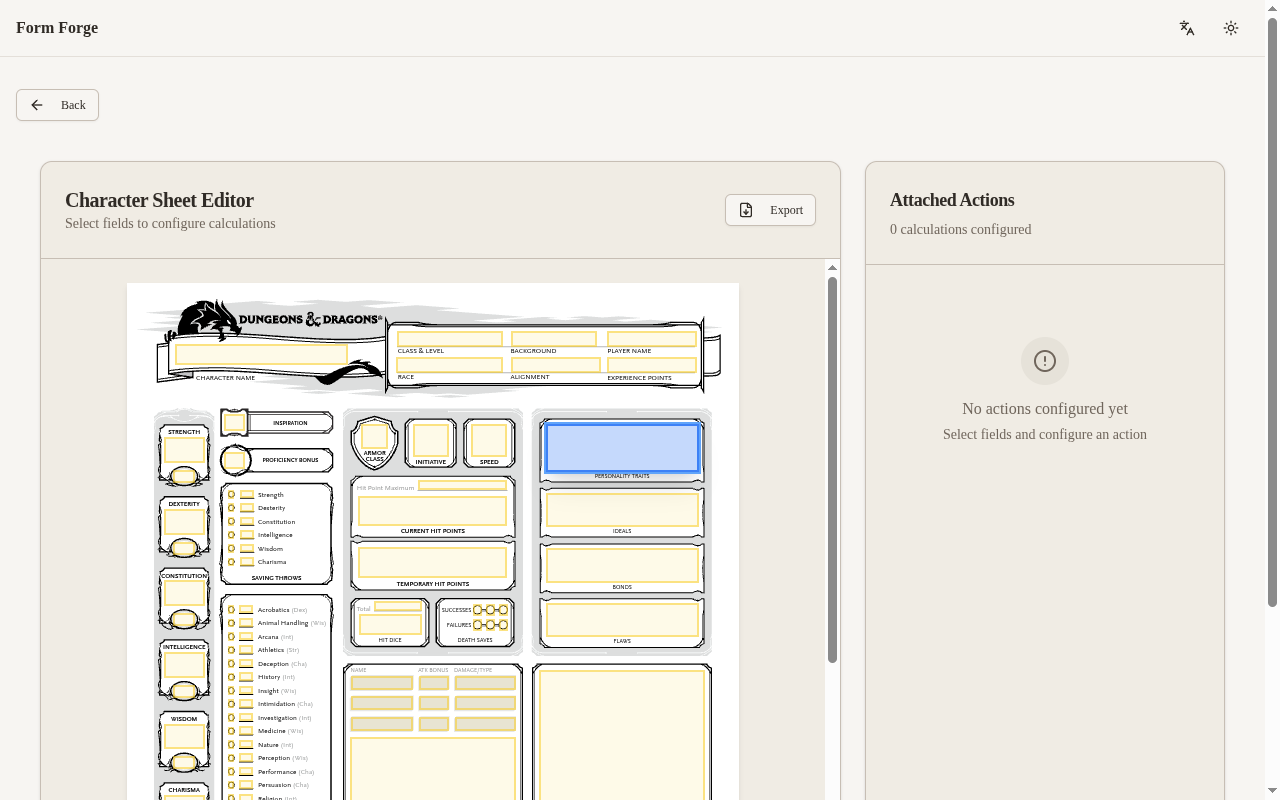The image size is (1280, 800).
Task: Select the Proficiency Bonus field
Action: pyautogui.click(x=236, y=461)
